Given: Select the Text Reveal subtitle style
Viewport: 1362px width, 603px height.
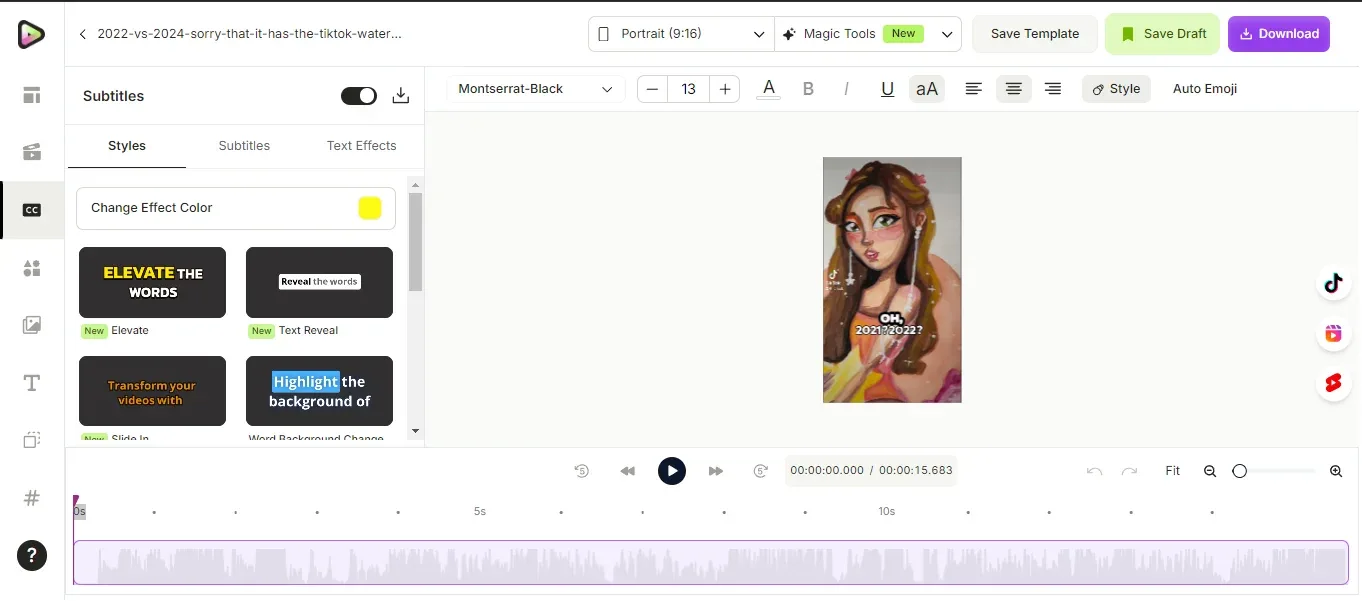Looking at the screenshot, I should [x=319, y=283].
